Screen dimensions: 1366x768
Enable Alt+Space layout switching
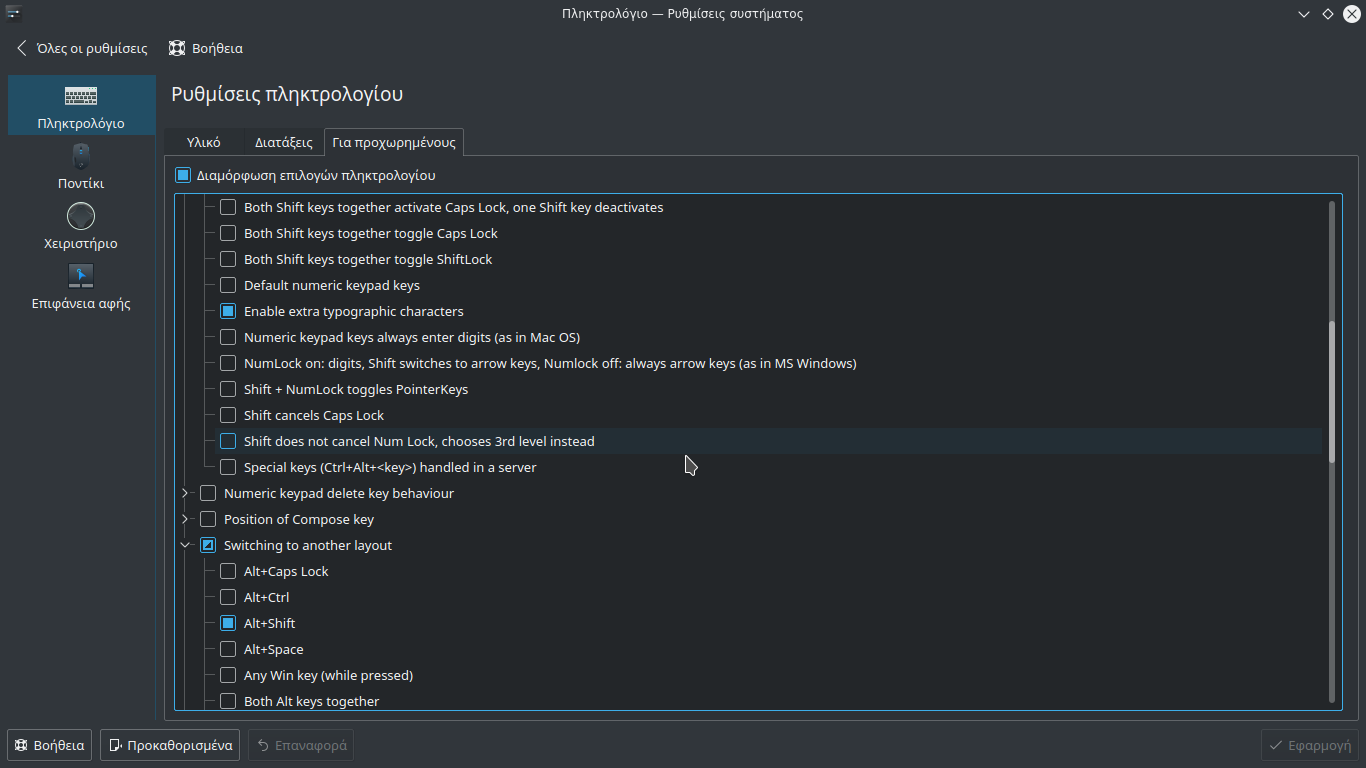coord(228,649)
